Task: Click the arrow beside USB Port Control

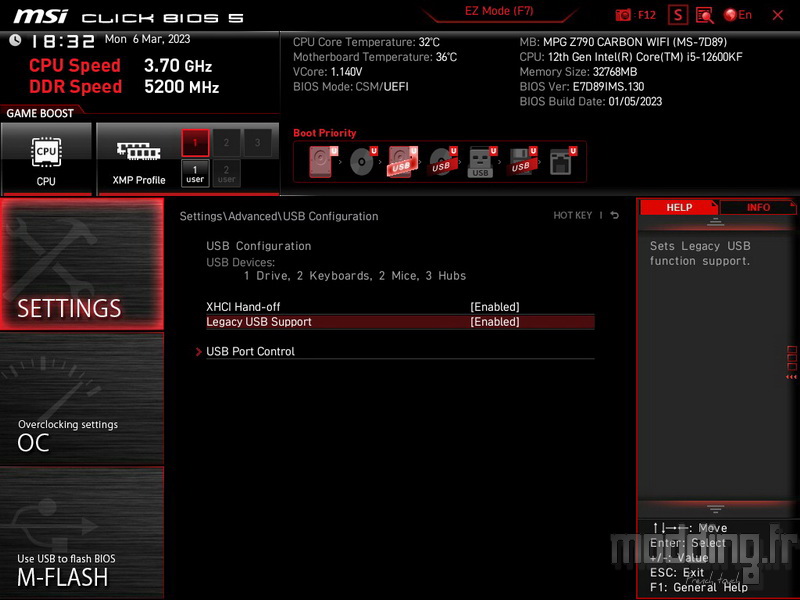Action: pyautogui.click(x=198, y=352)
